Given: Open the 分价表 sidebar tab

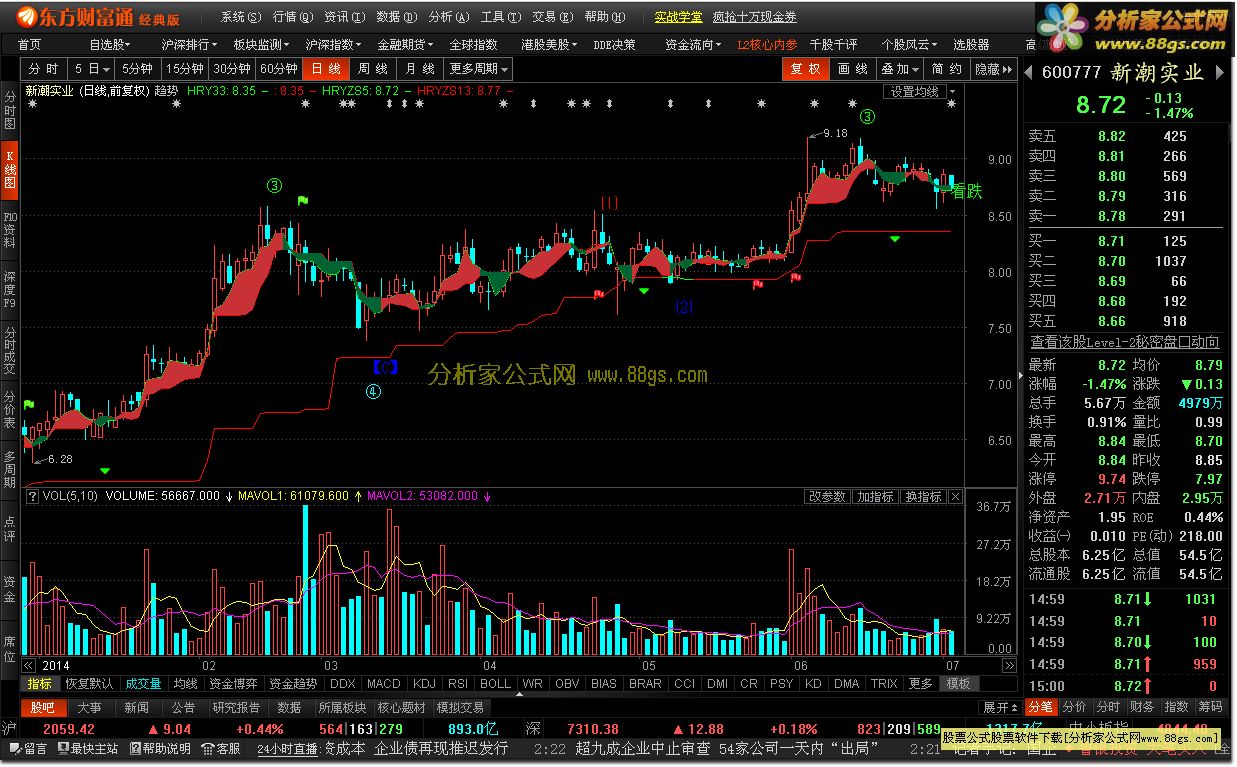Looking at the screenshot, I should click(x=10, y=410).
